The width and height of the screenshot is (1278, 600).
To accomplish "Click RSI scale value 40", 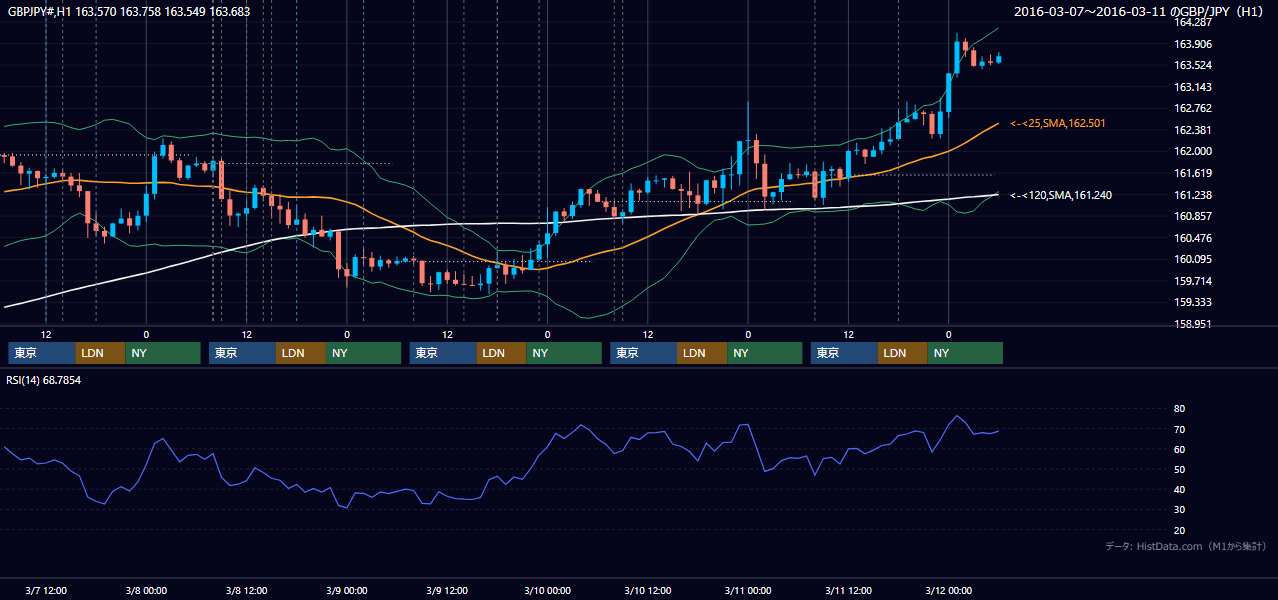I will tap(1179, 490).
